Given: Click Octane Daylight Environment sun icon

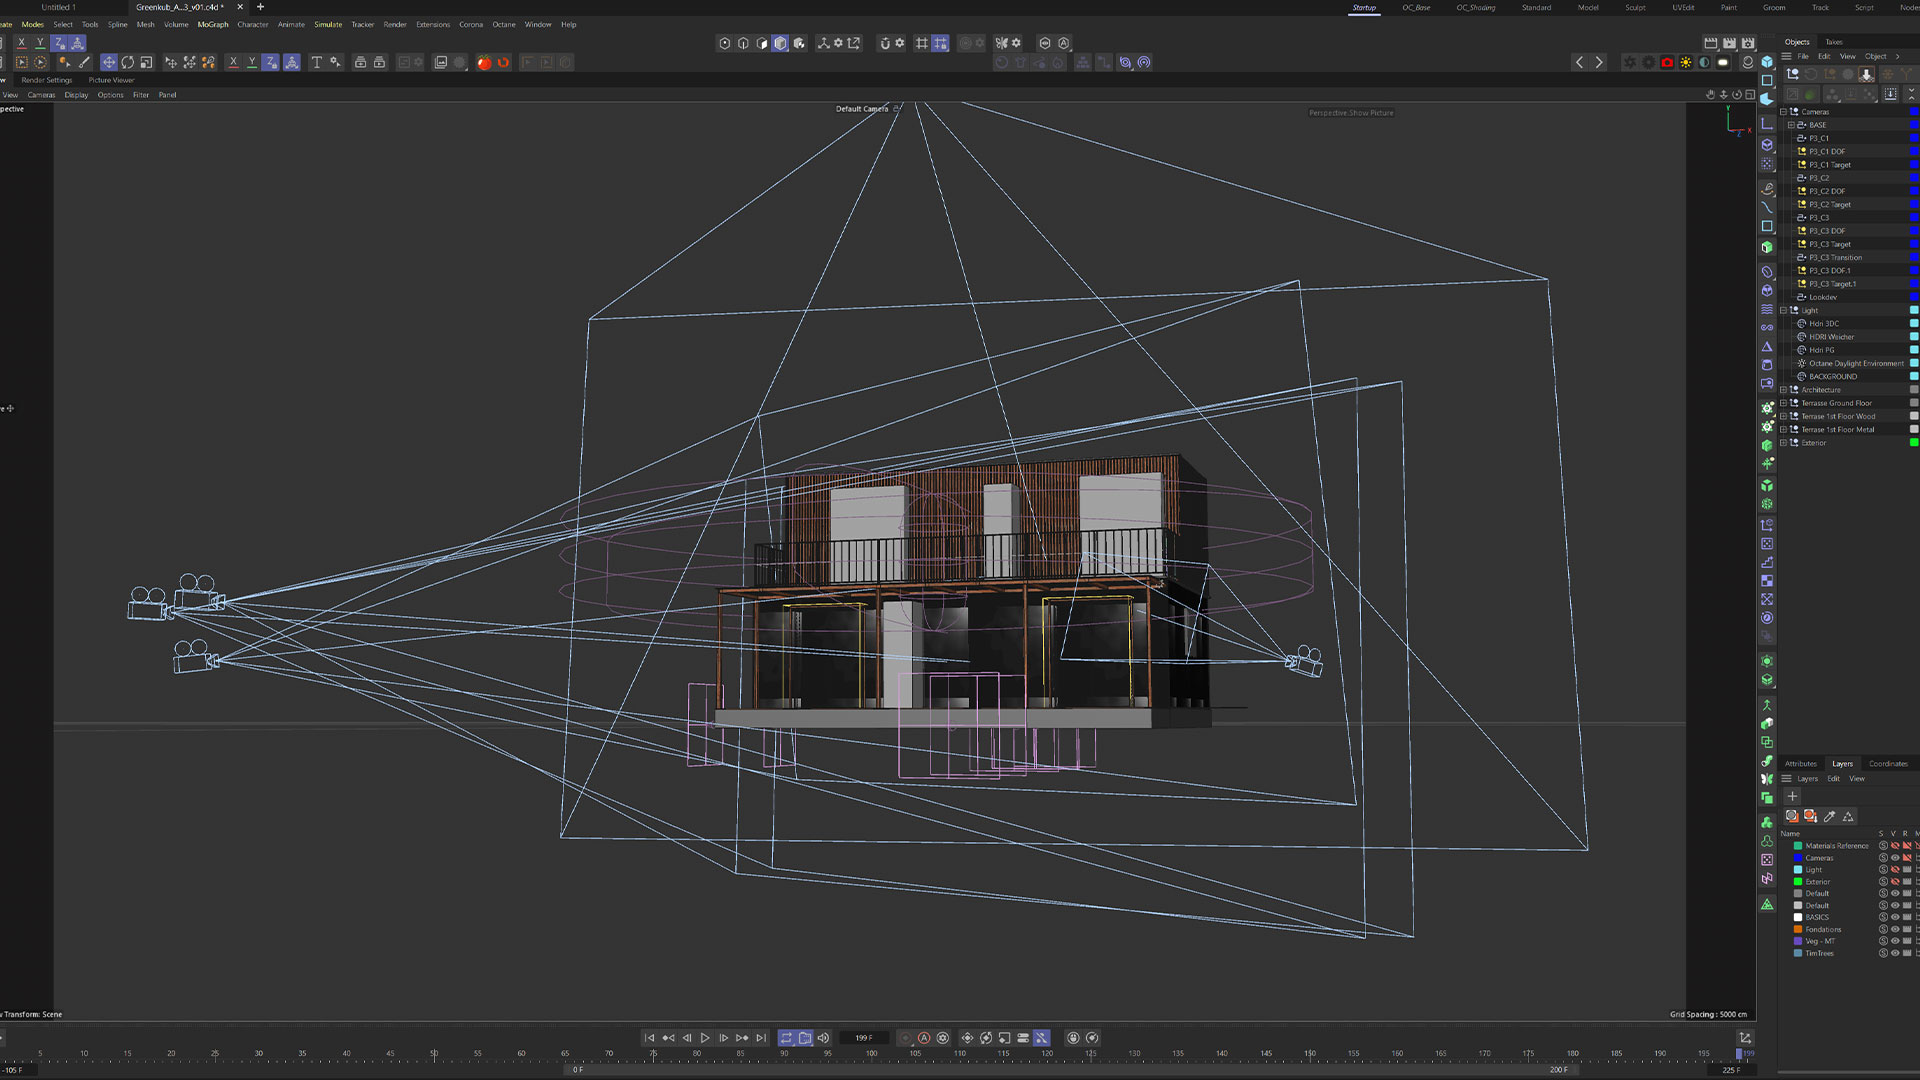Looking at the screenshot, I should click(1802, 363).
